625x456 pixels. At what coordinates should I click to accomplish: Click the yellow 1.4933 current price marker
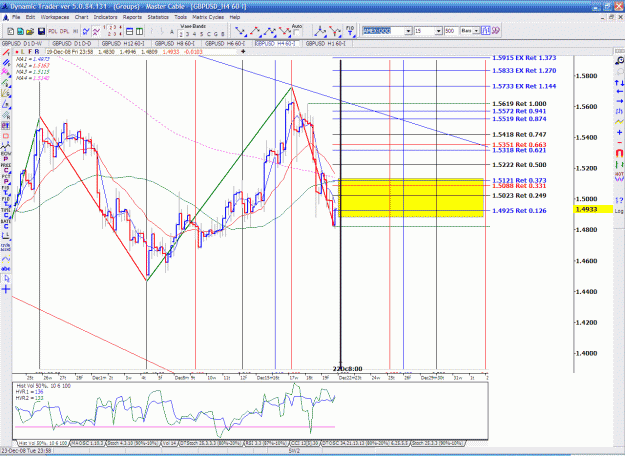coord(592,209)
